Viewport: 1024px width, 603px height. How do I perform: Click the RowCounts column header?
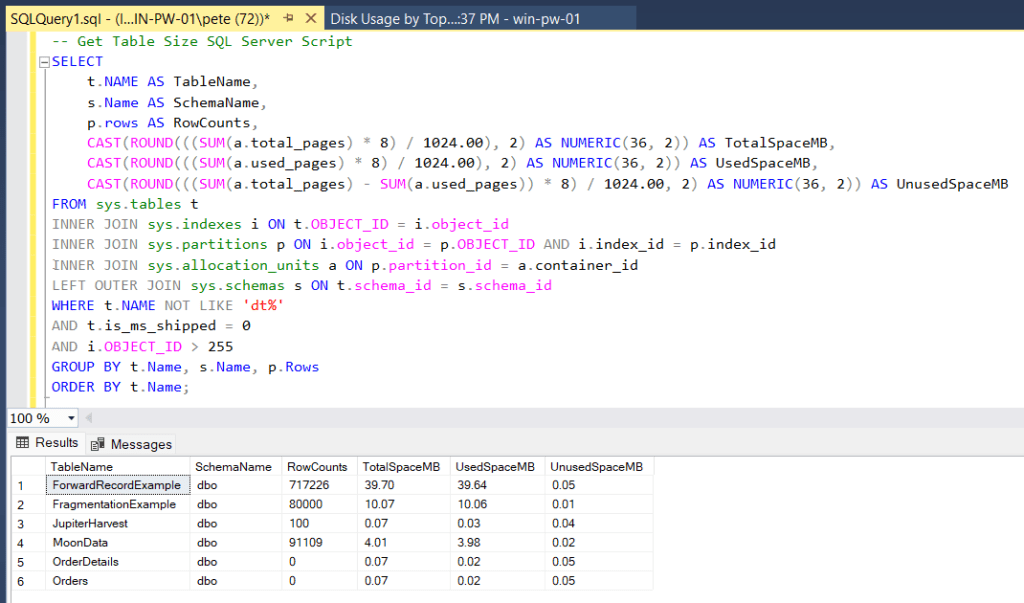pos(317,466)
